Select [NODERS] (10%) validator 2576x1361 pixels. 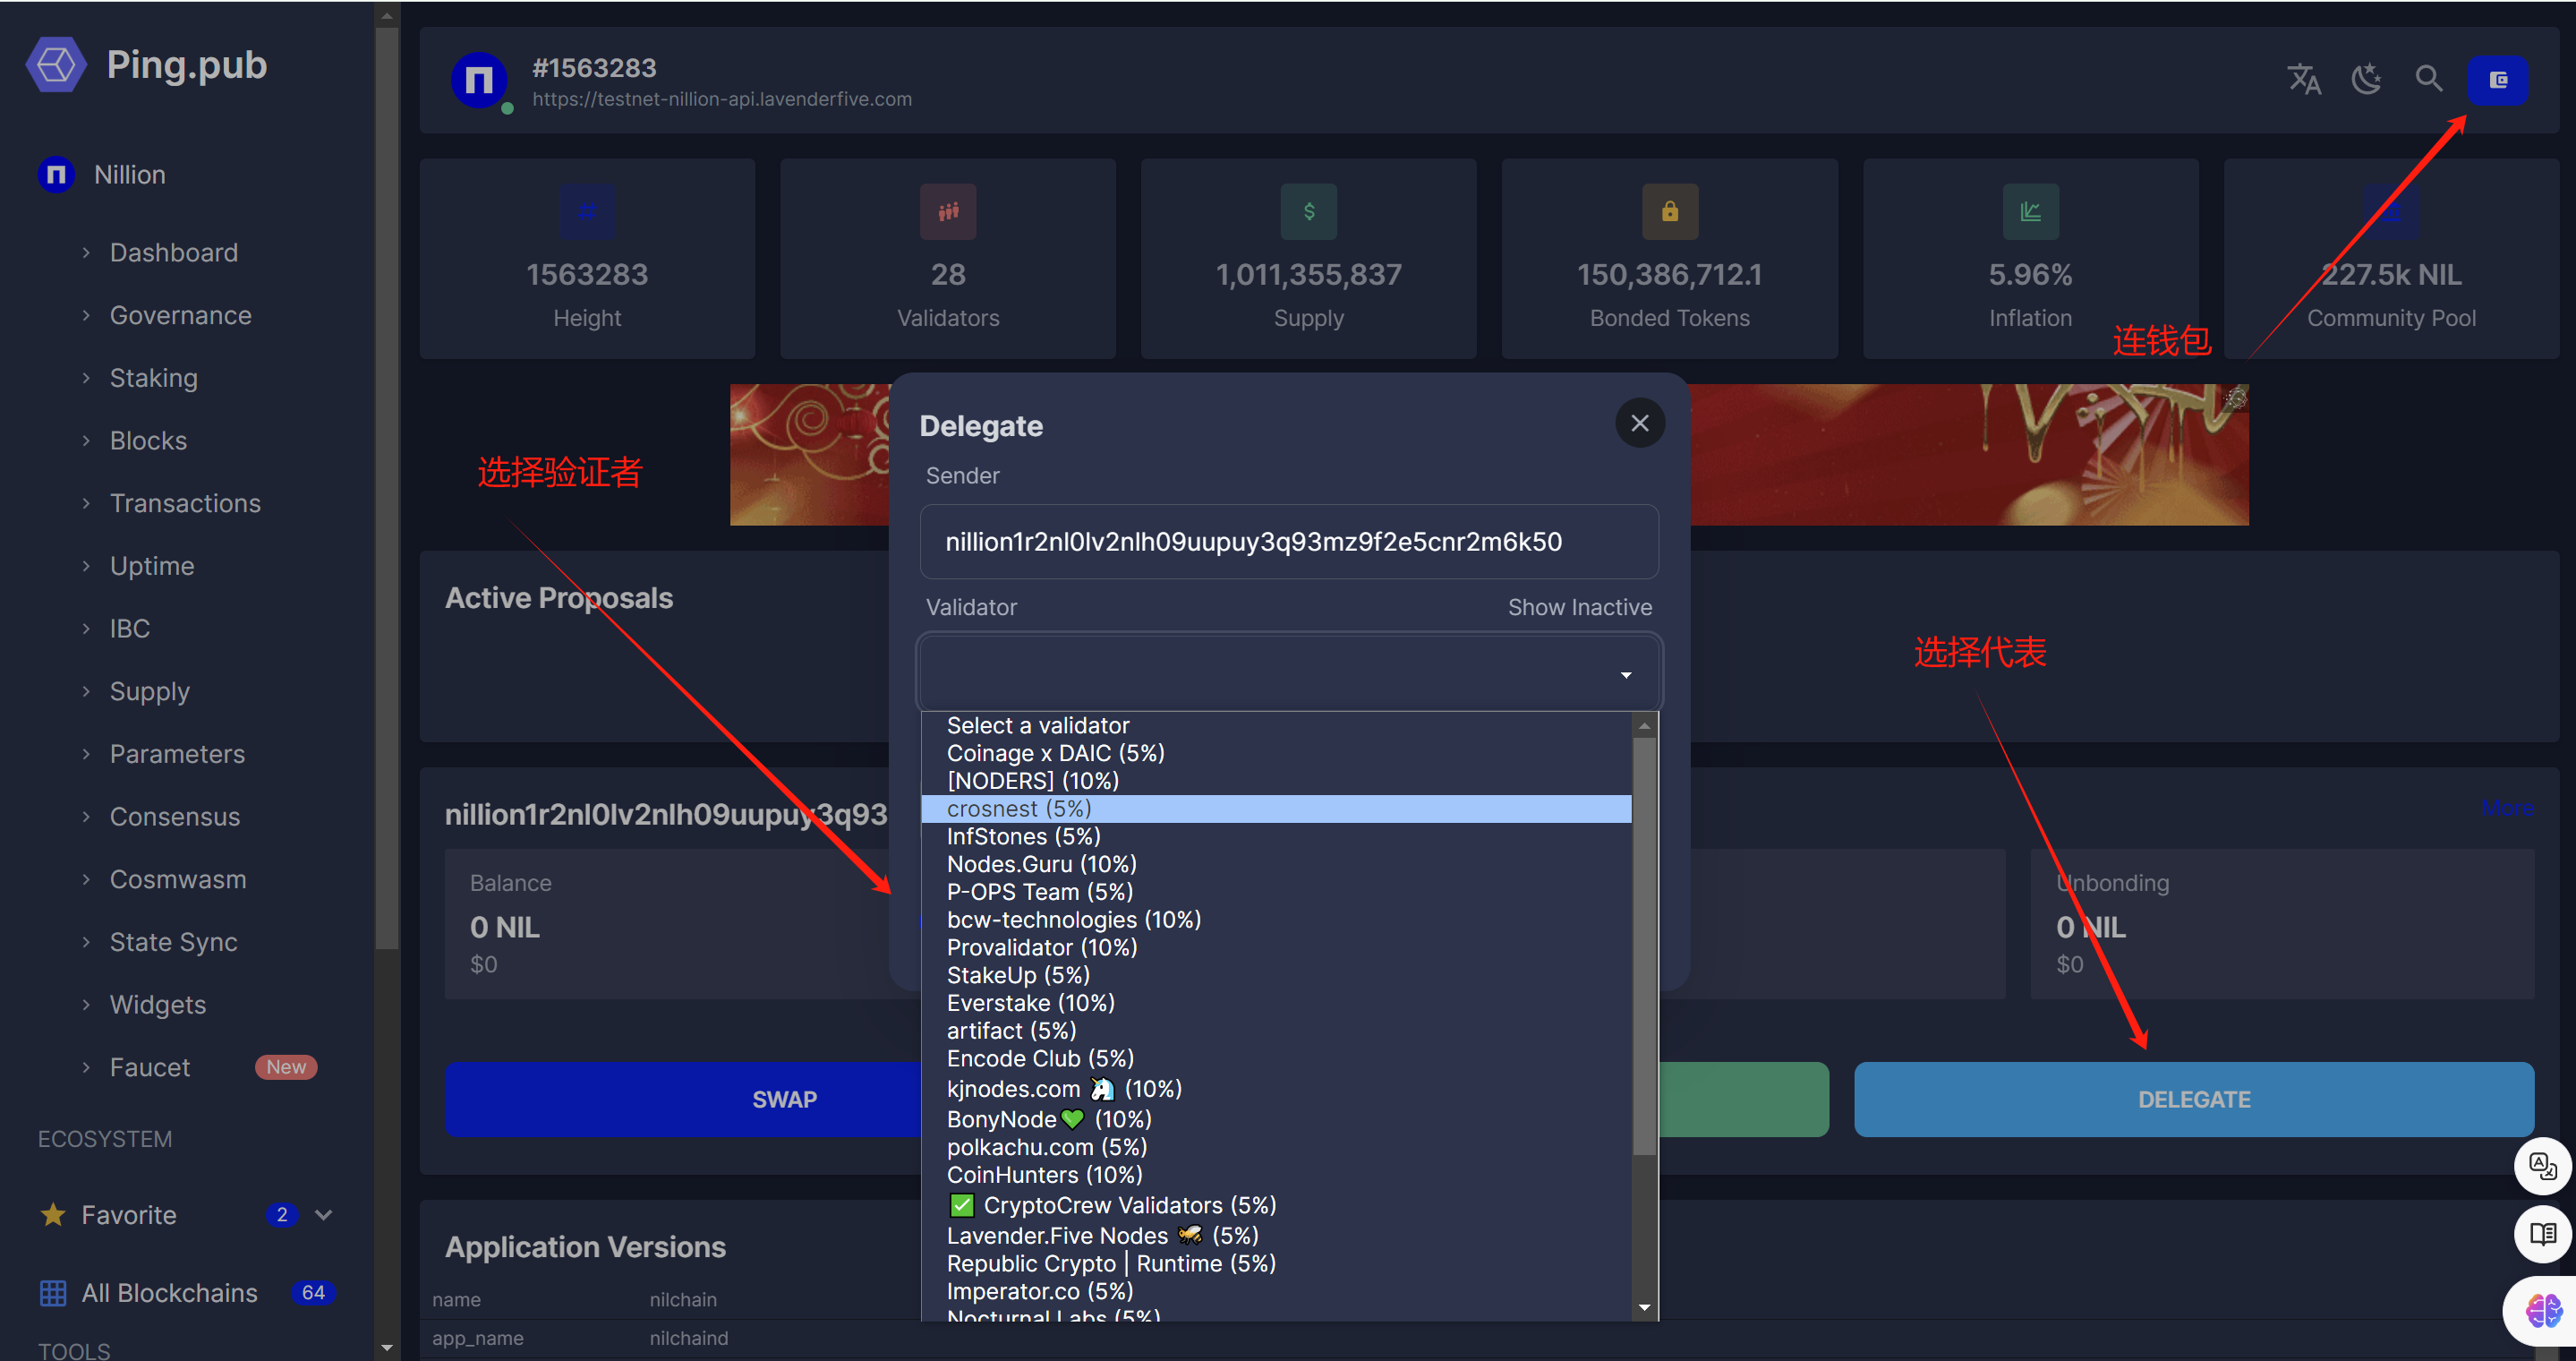pyautogui.click(x=1275, y=780)
